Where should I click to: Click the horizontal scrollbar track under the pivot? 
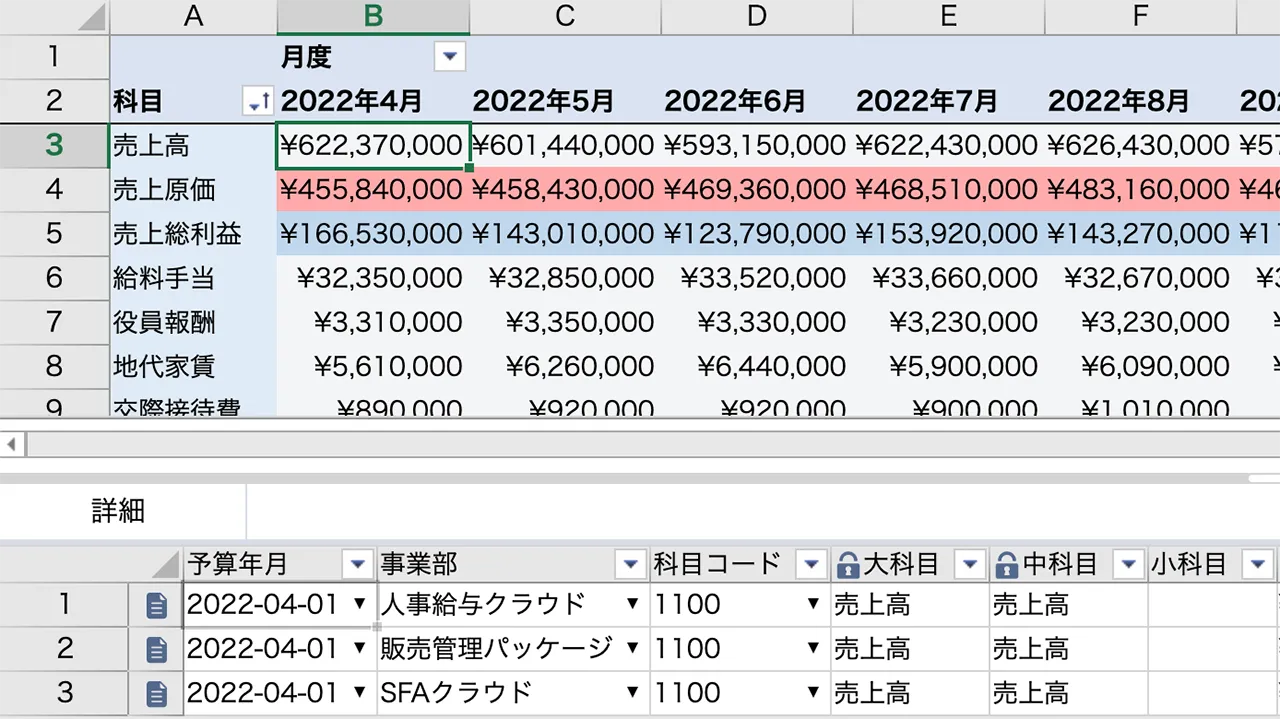tap(640, 444)
